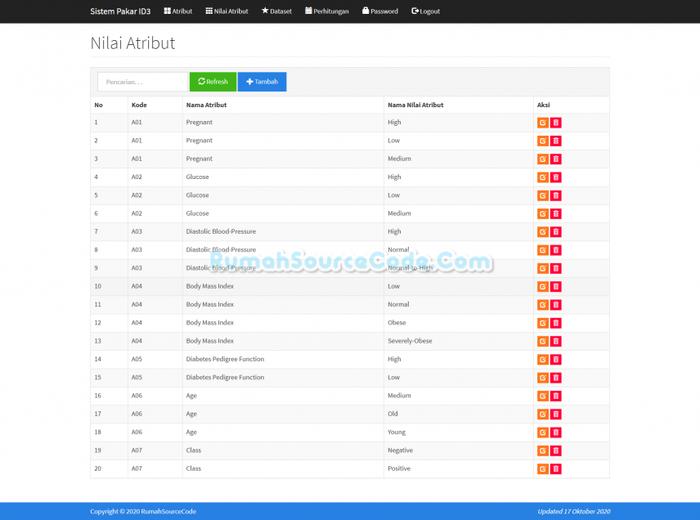
Task: Click the edit icon for Pregnant High row
Action: pos(543,123)
